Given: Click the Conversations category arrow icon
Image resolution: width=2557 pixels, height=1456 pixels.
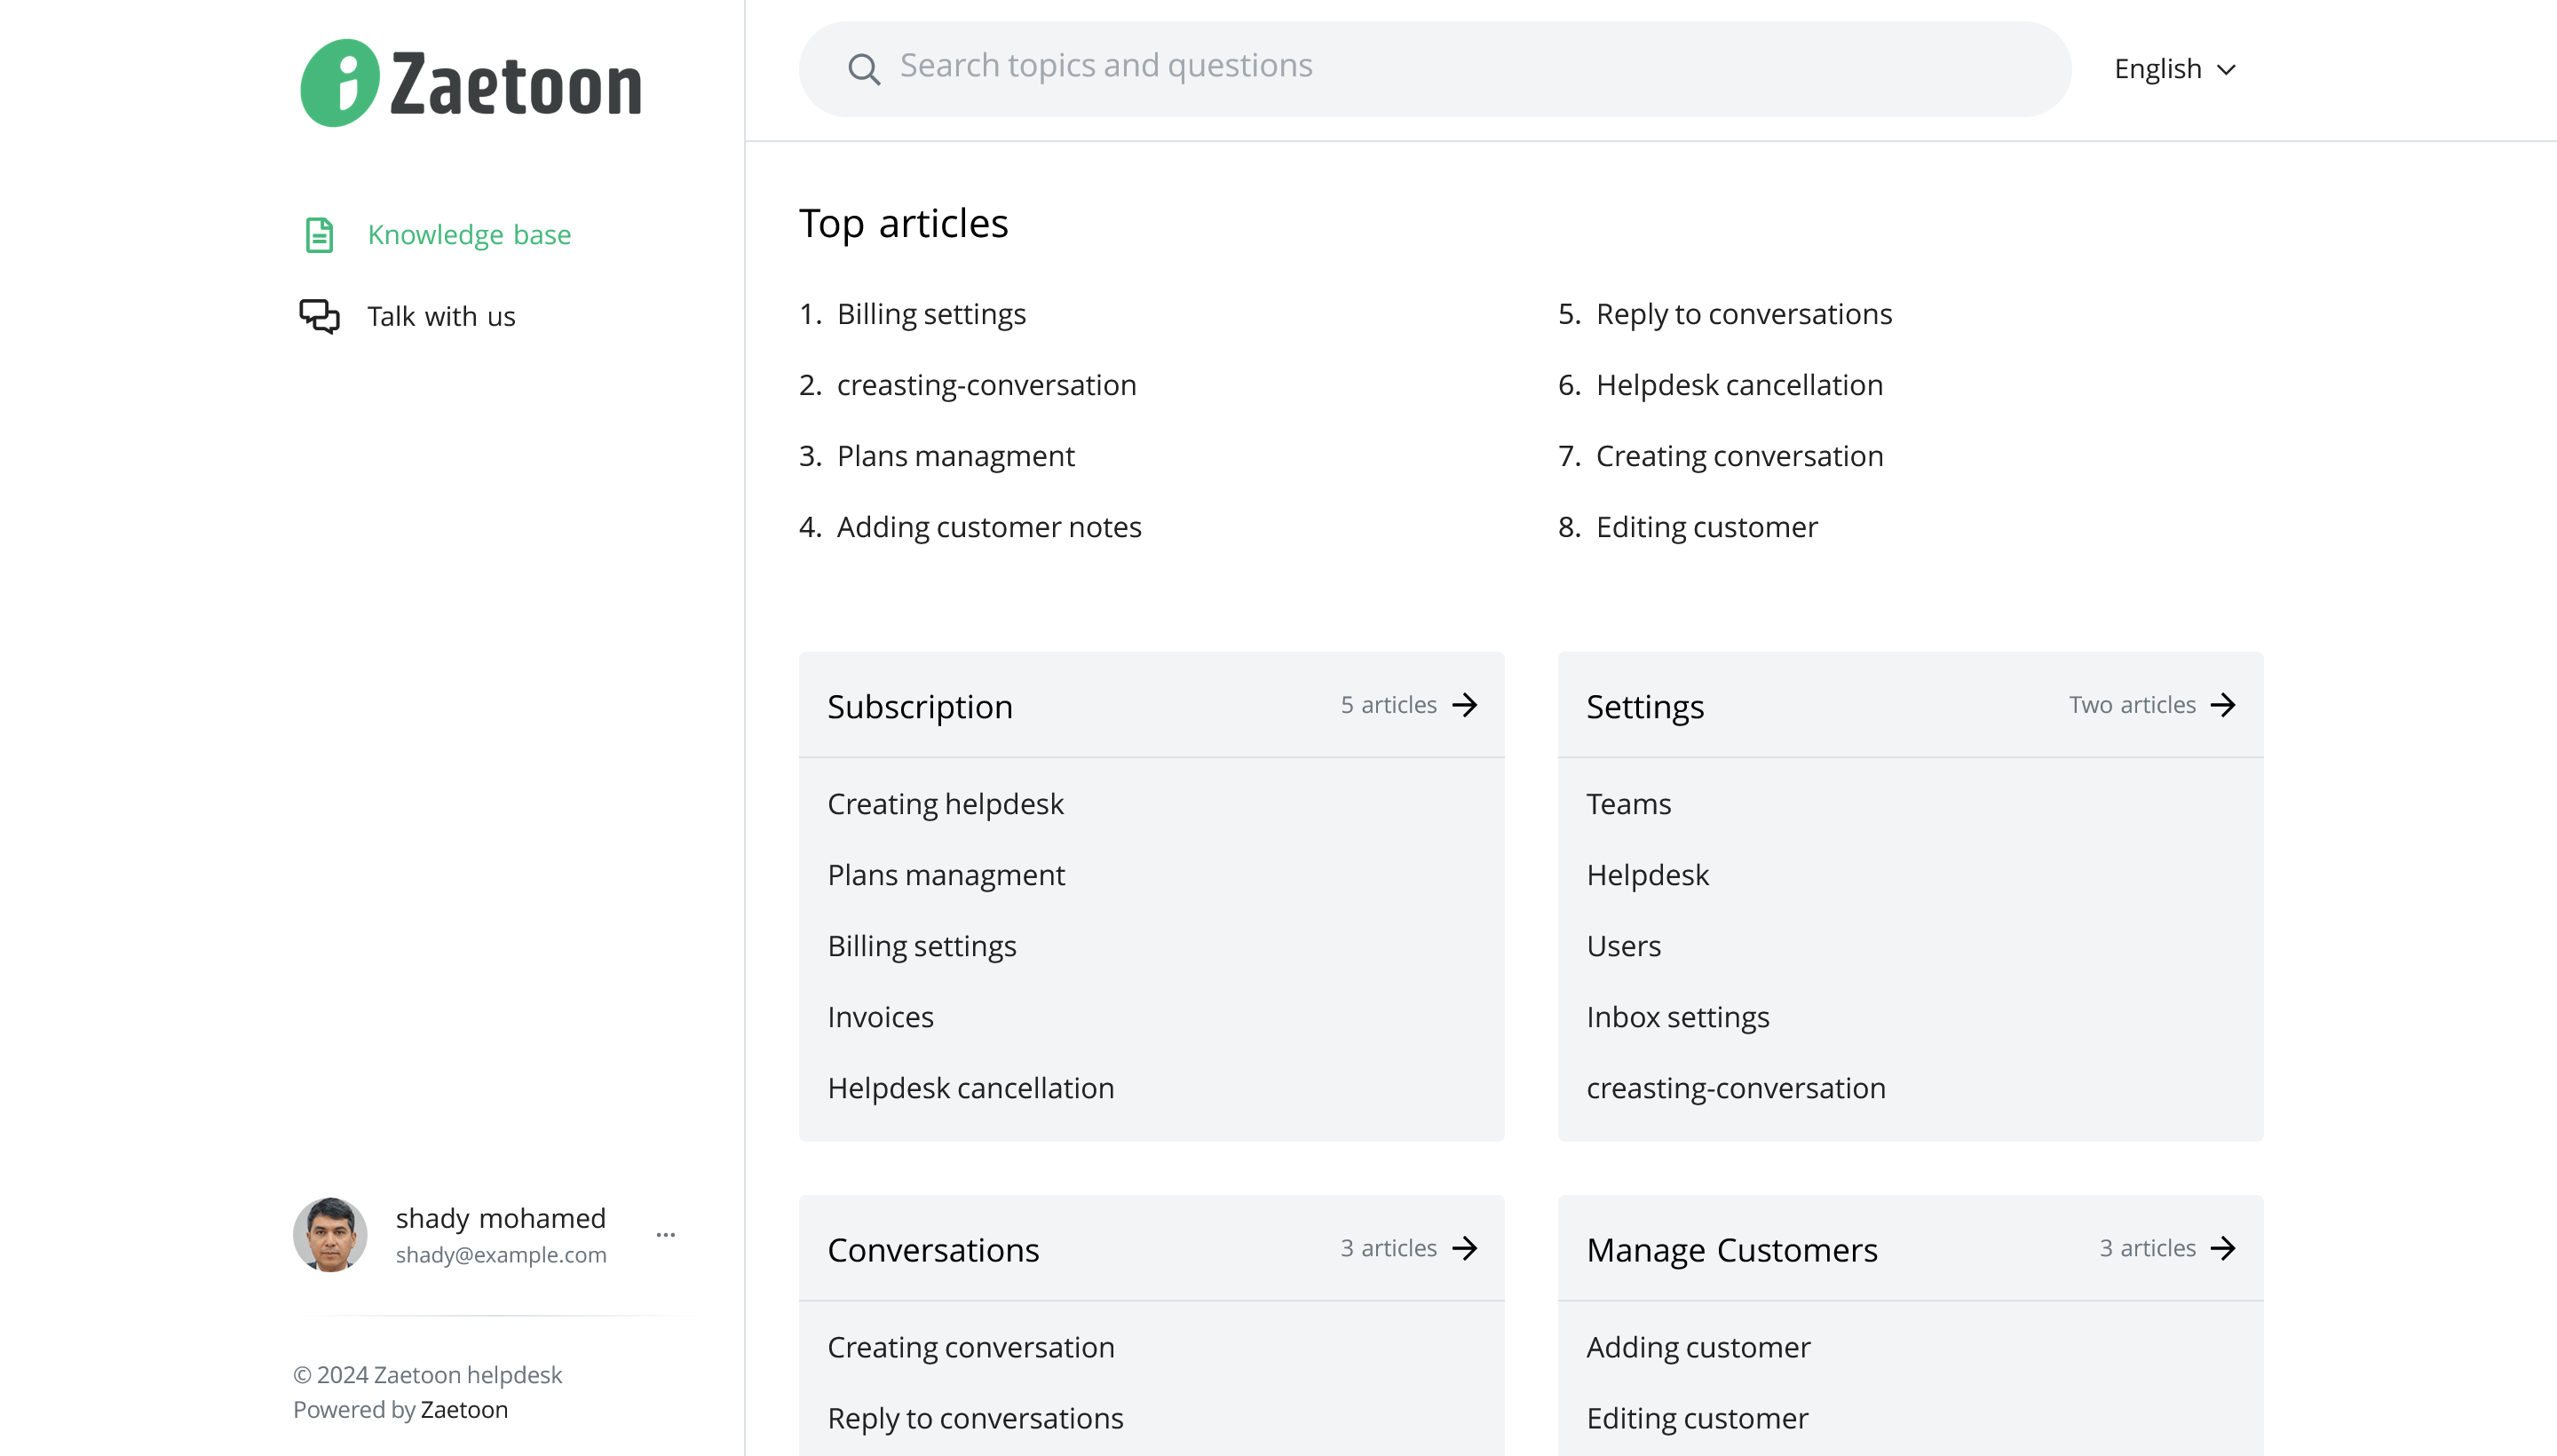Looking at the screenshot, I should 1464,1248.
